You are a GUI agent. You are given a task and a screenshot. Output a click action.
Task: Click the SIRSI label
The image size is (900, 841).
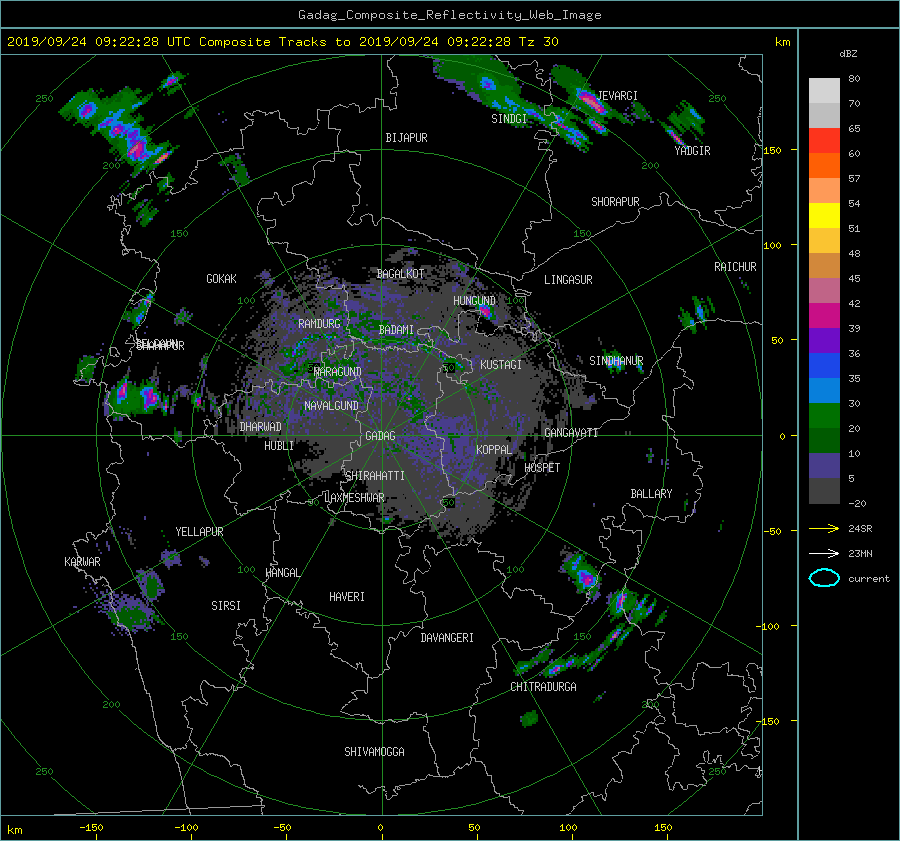(x=226, y=606)
